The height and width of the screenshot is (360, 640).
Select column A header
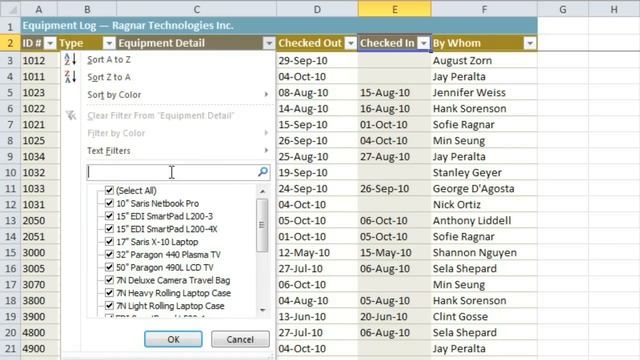click(x=39, y=9)
